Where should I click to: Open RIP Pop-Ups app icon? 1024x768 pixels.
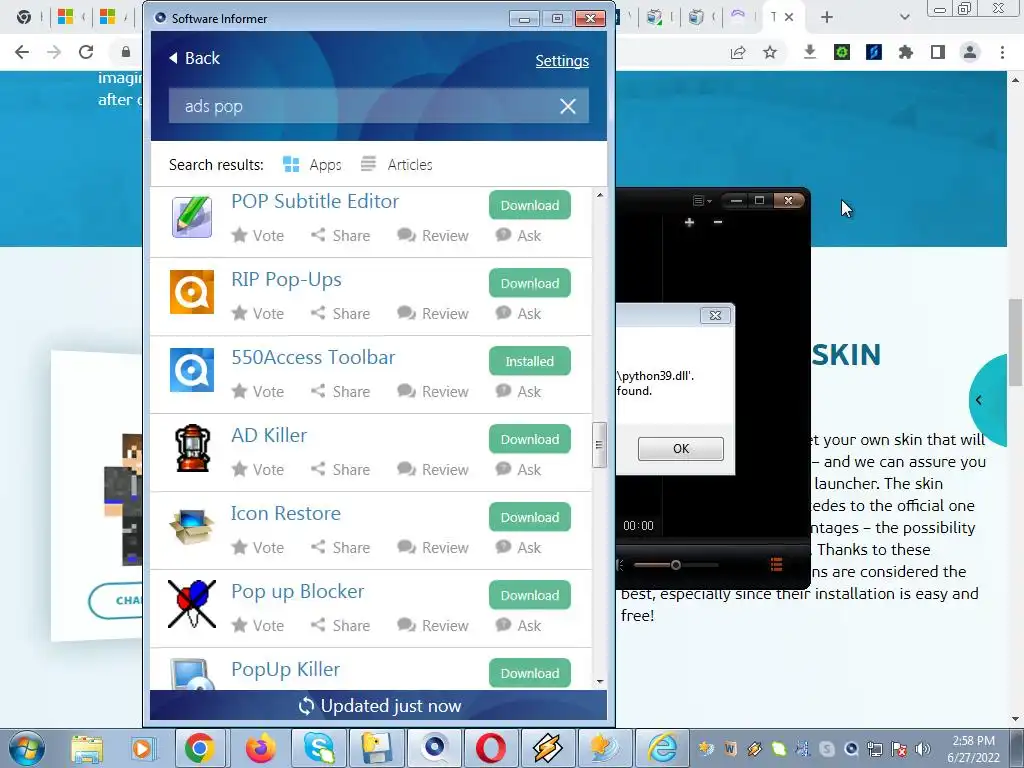[191, 292]
